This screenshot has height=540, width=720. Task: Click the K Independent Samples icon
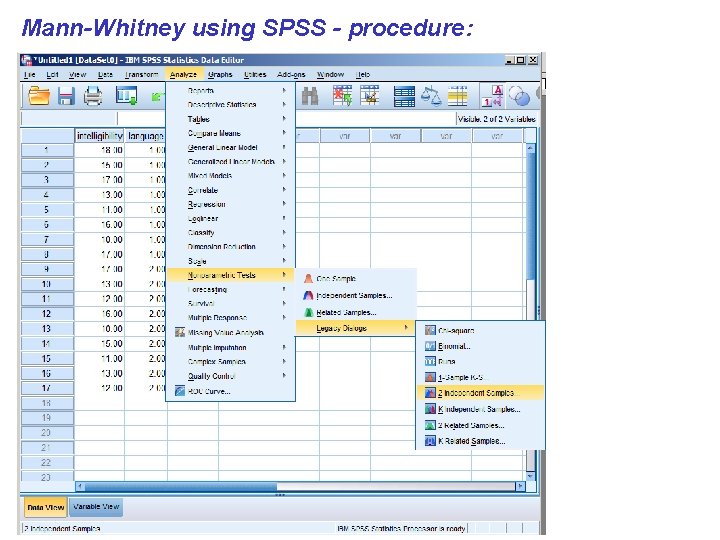pos(430,409)
